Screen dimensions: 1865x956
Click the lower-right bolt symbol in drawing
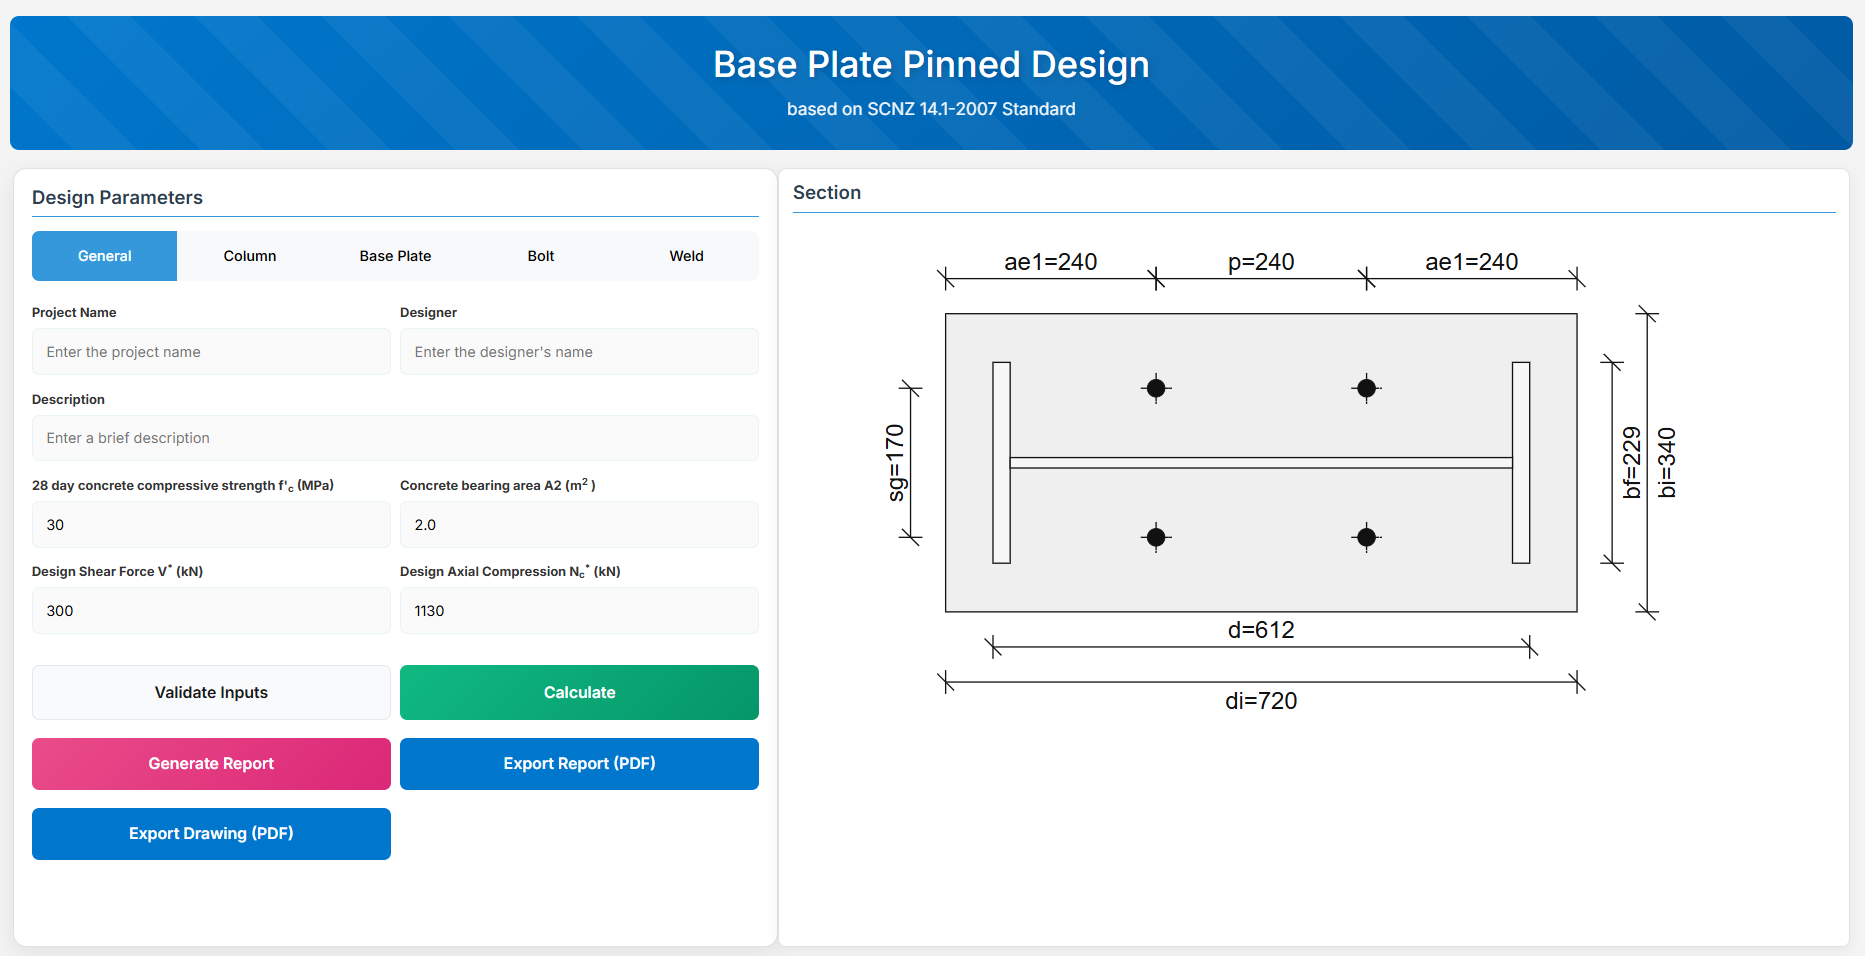1366,537
